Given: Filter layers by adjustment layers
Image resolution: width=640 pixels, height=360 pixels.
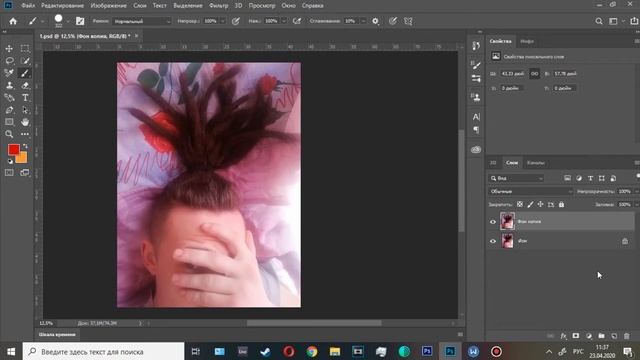Looking at the screenshot, I should [x=579, y=178].
